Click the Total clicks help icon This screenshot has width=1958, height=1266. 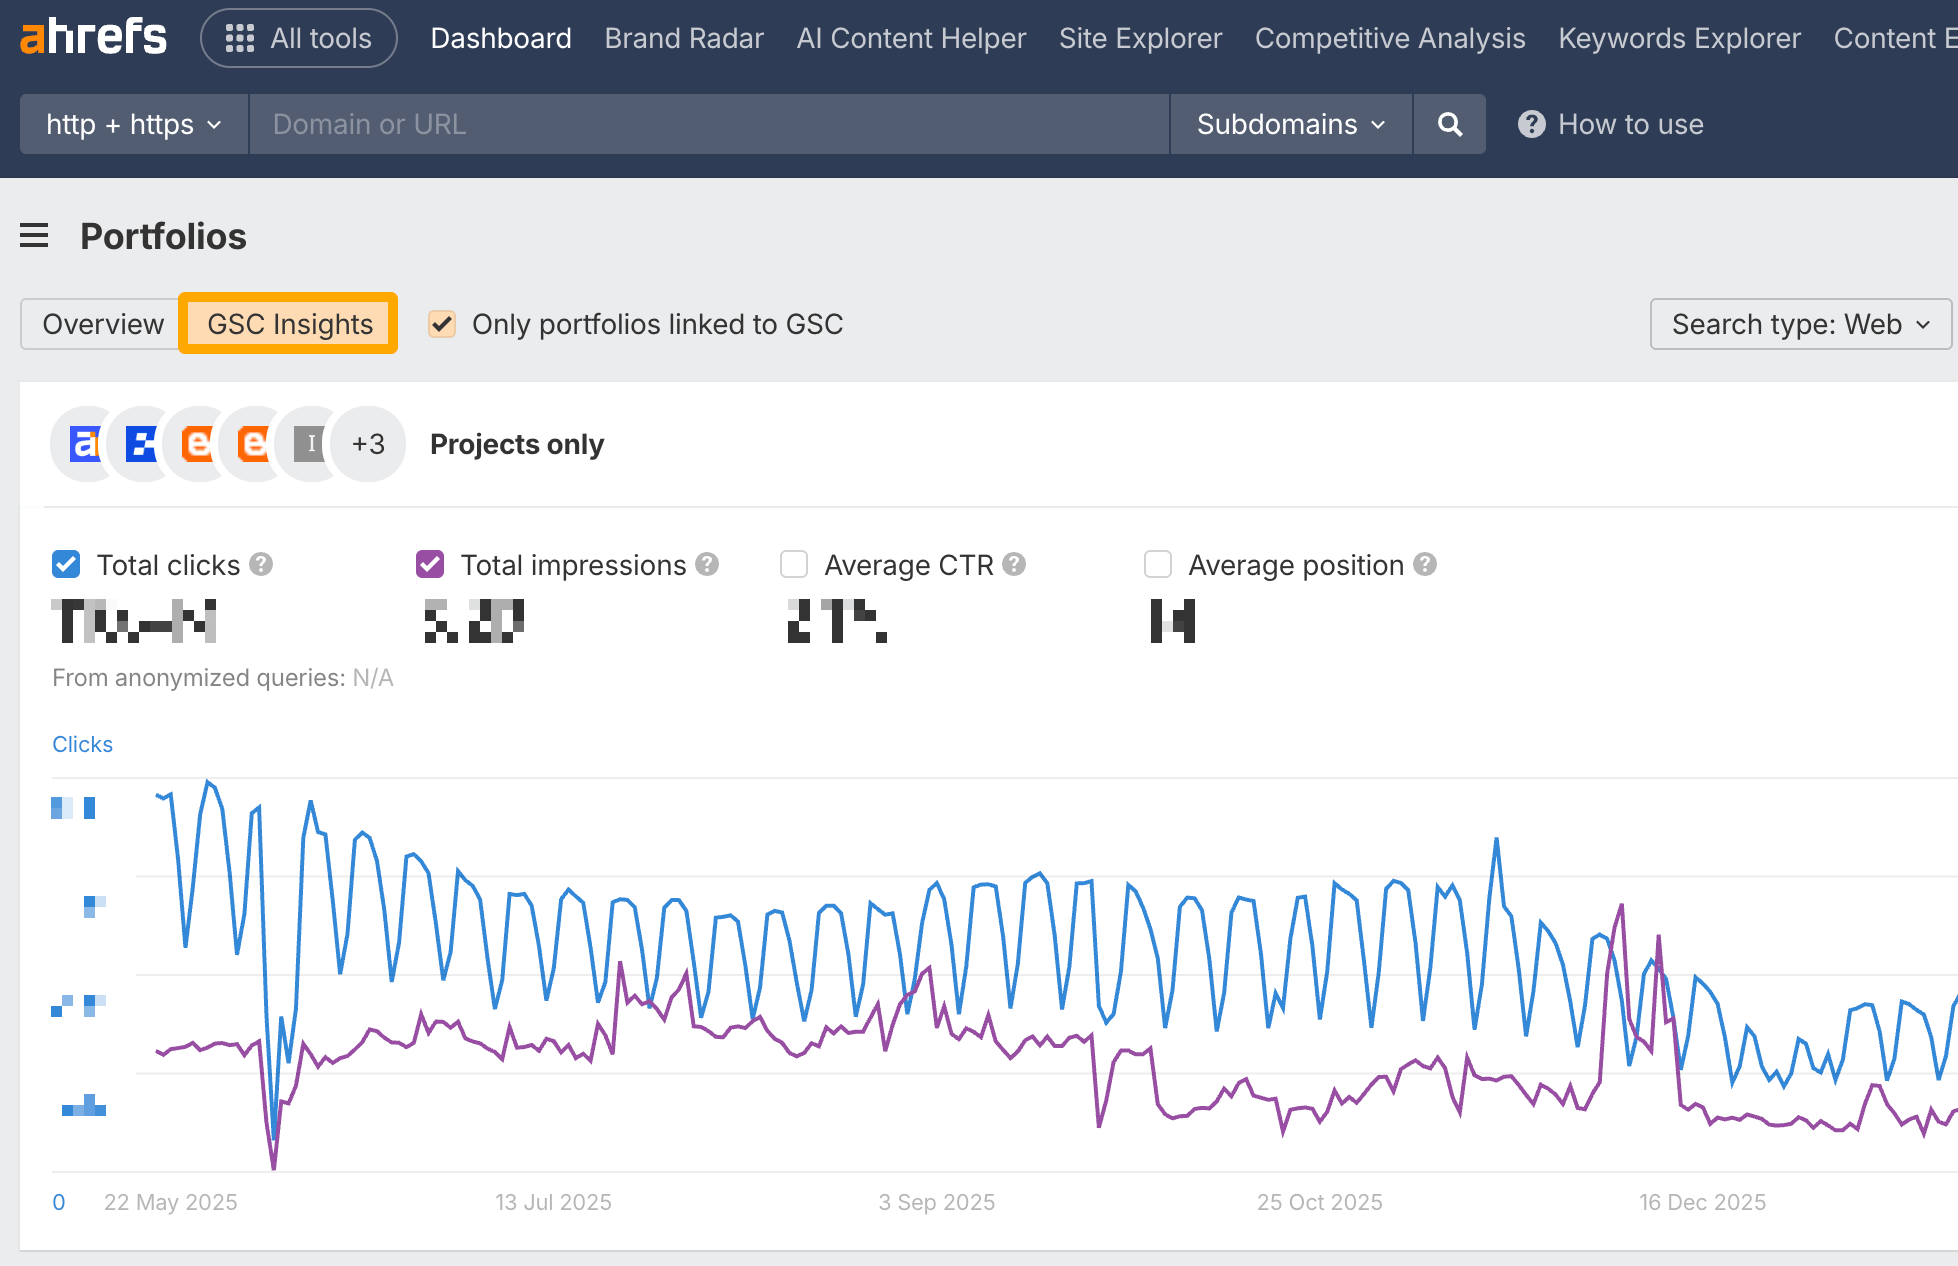point(261,565)
